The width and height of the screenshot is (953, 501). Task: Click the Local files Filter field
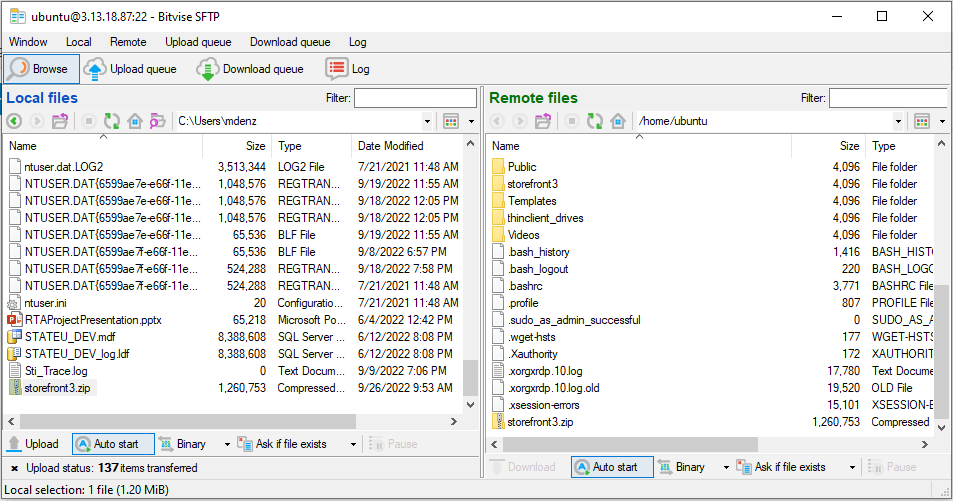coord(415,98)
